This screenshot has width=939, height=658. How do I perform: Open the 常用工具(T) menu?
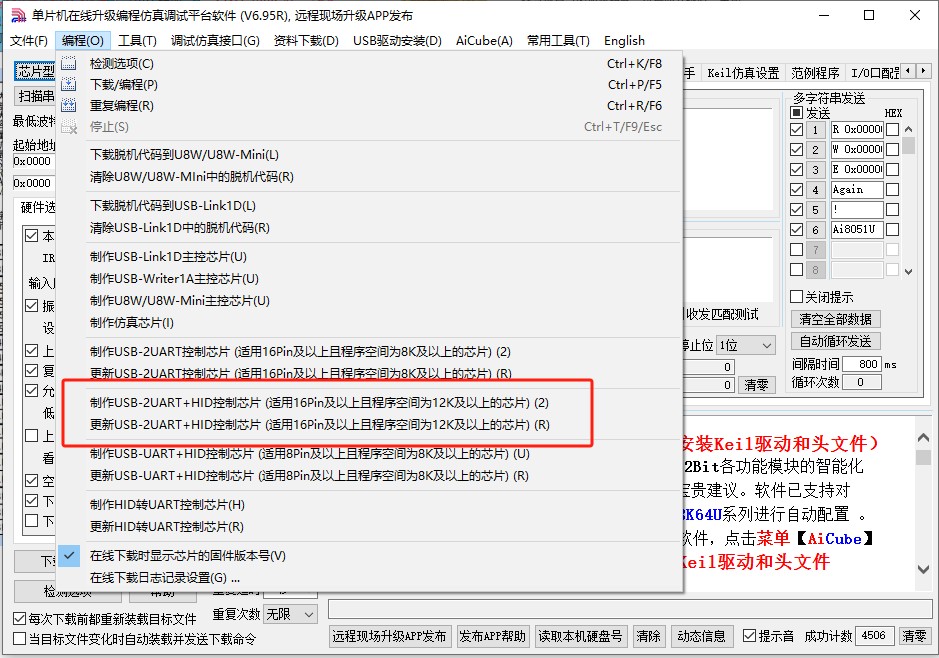click(x=558, y=41)
